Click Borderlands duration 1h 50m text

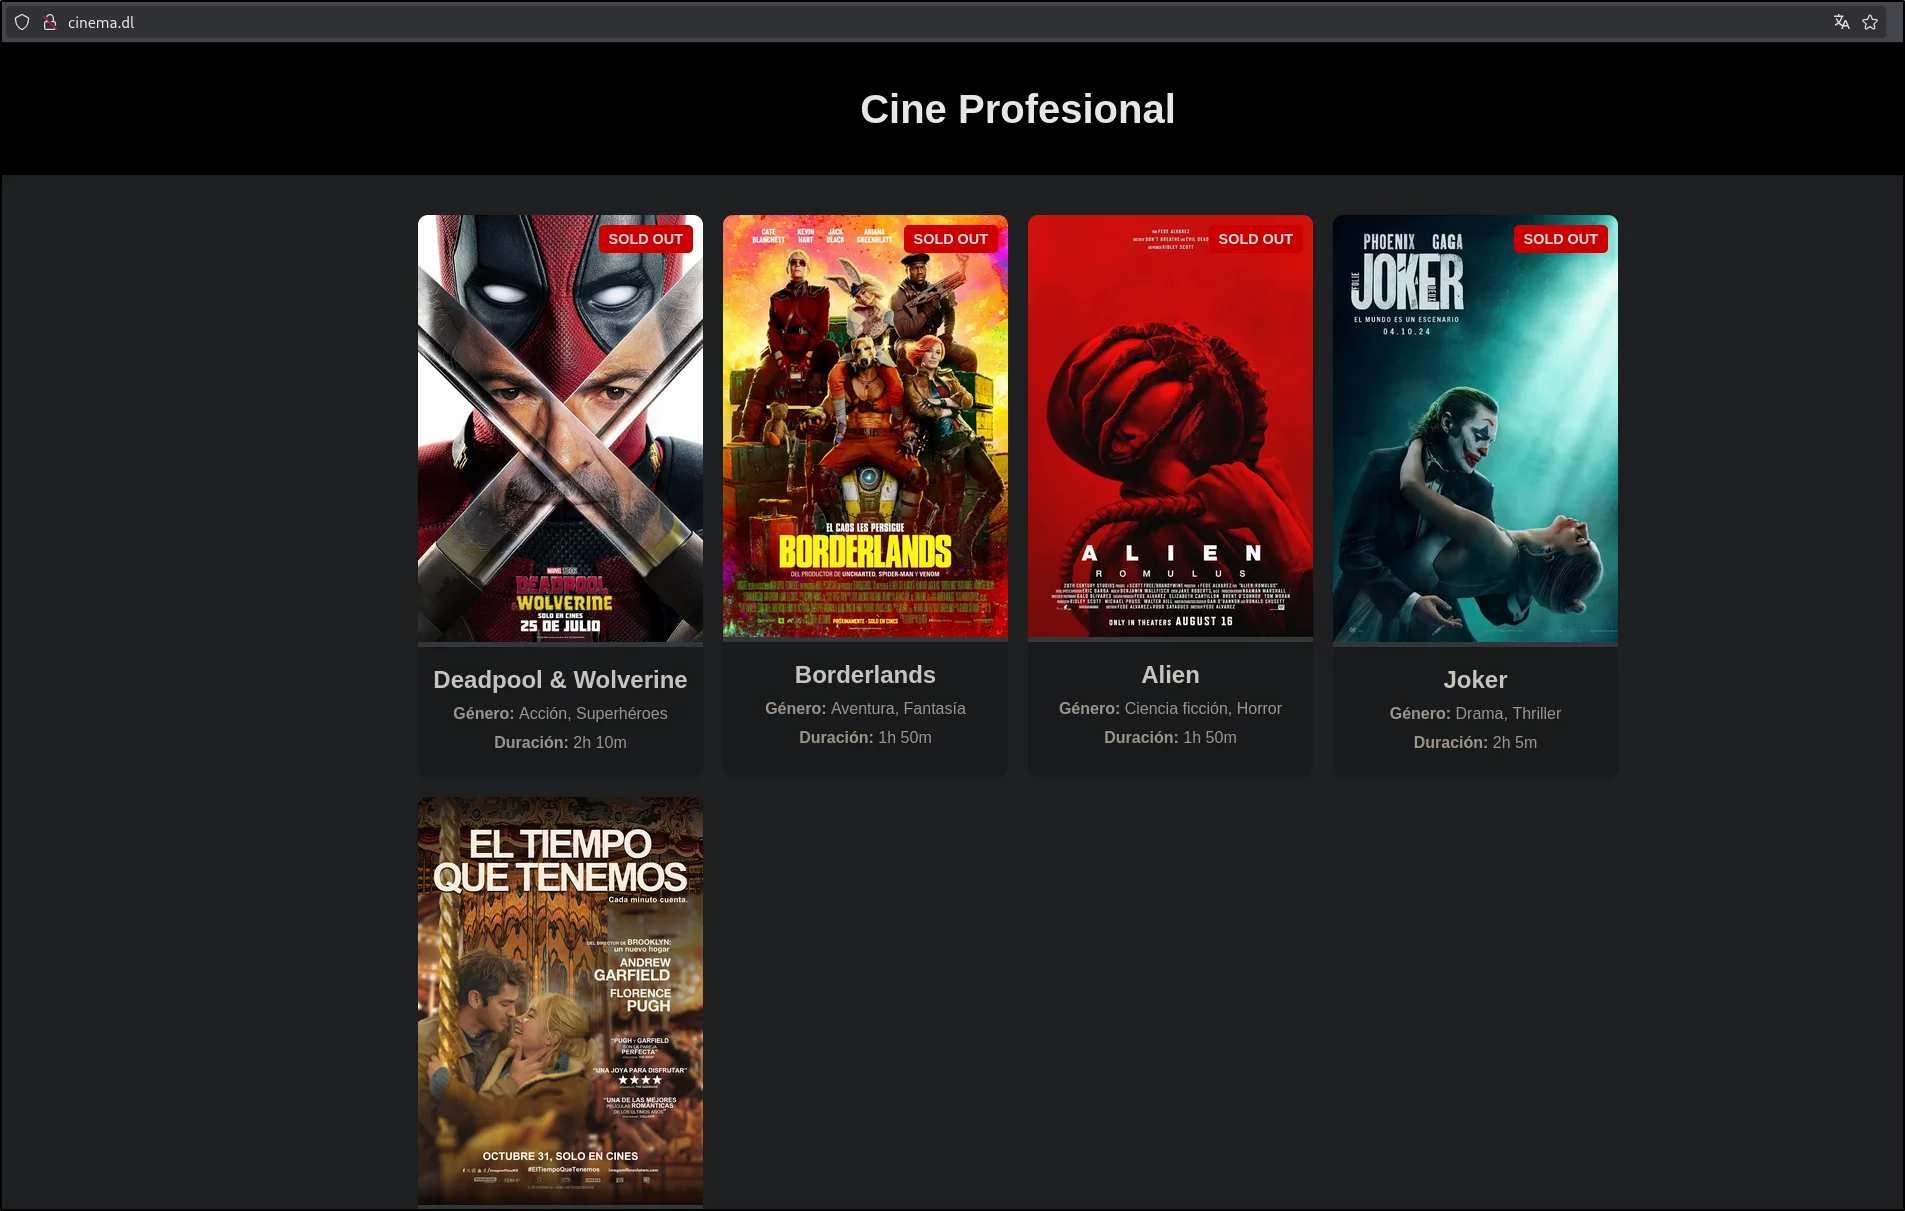[x=905, y=737]
